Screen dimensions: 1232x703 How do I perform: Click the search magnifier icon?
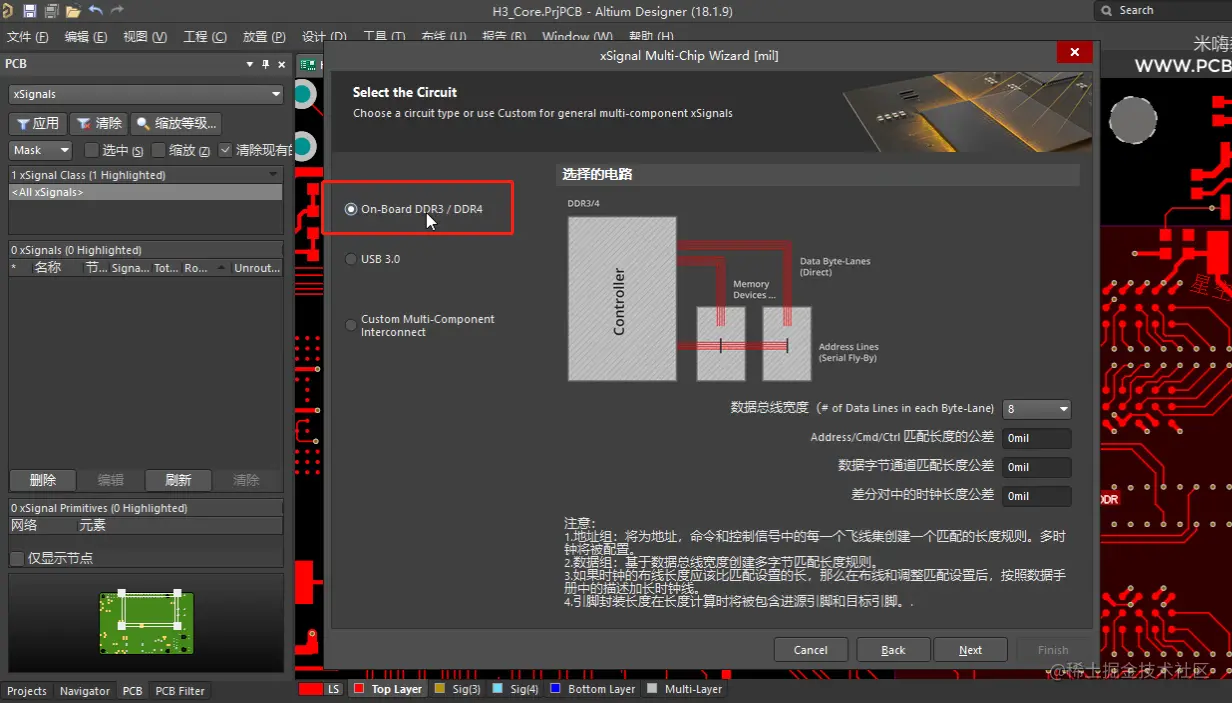[1107, 10]
